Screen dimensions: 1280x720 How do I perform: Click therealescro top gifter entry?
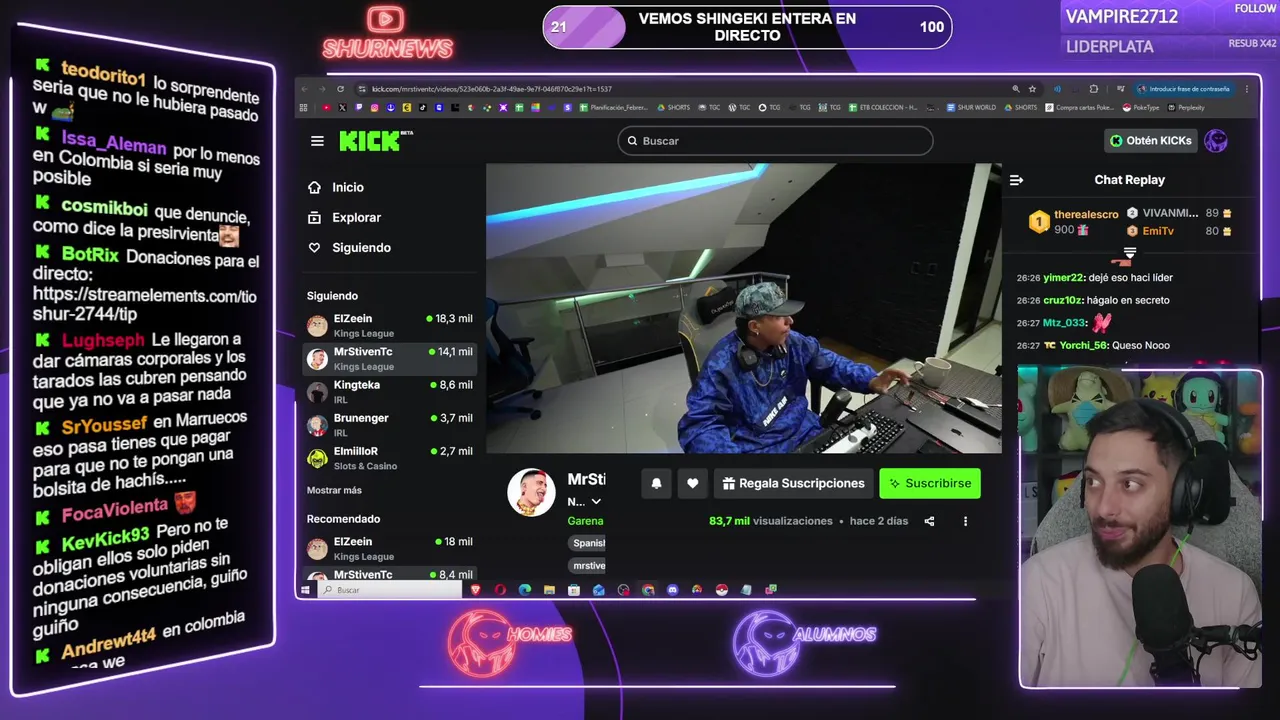pyautogui.click(x=1075, y=222)
